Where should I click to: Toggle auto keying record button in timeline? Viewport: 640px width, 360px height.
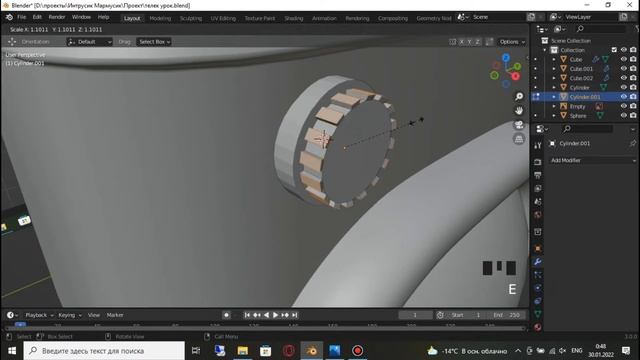click(x=226, y=315)
